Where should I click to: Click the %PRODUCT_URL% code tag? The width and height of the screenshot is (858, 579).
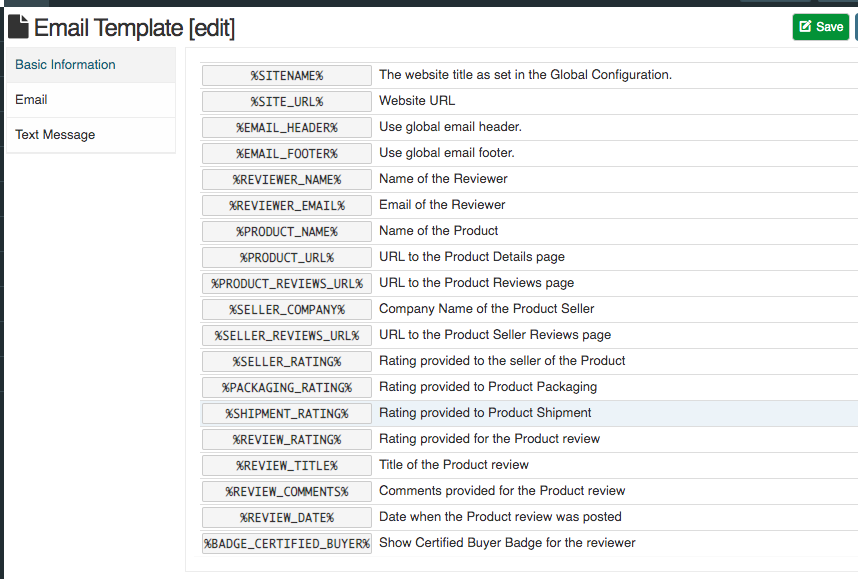tap(287, 257)
